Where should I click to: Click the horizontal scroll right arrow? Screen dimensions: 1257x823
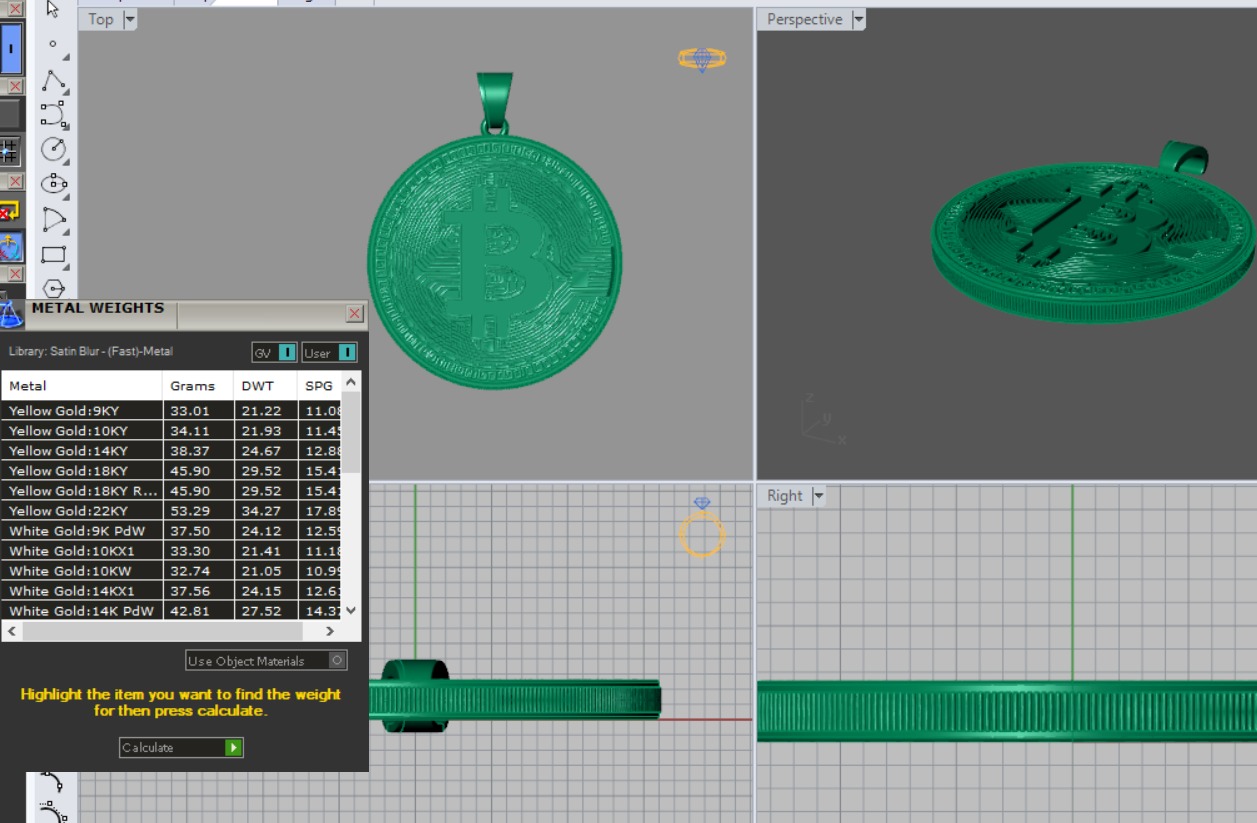(330, 631)
